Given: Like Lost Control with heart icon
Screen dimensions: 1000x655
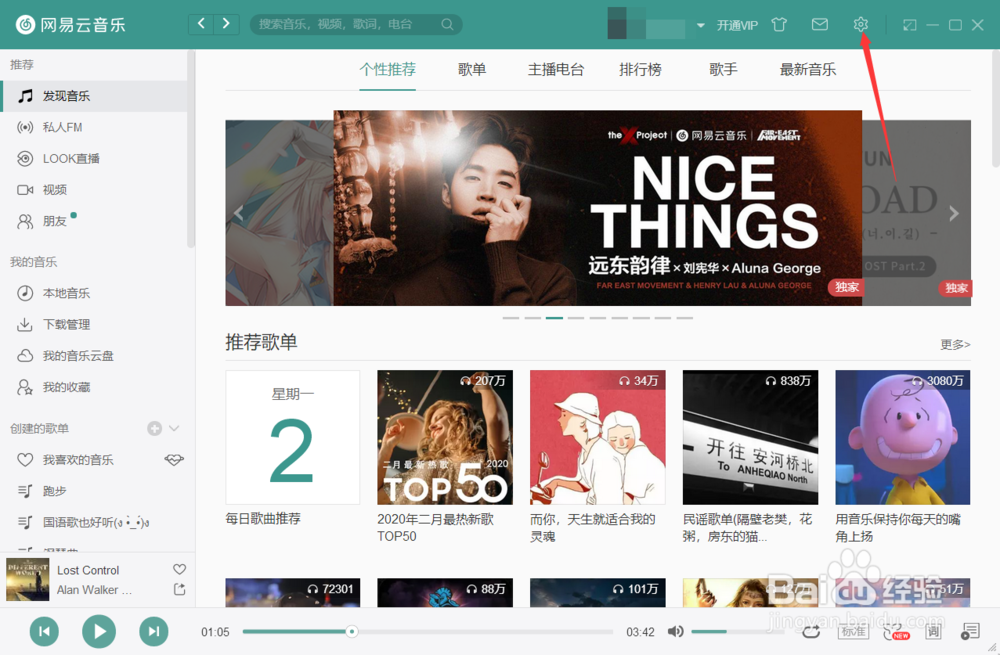Looking at the screenshot, I should tap(179, 569).
